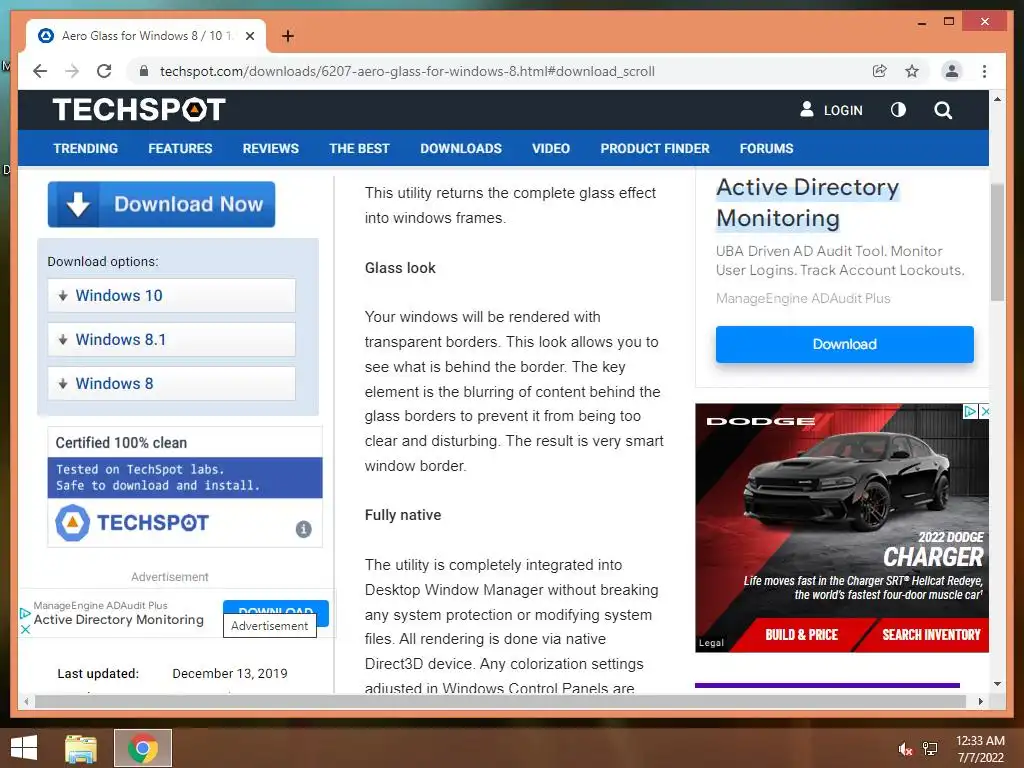Viewport: 1024px width, 768px height.
Task: Click the 'Glass look' heading
Action: (400, 268)
